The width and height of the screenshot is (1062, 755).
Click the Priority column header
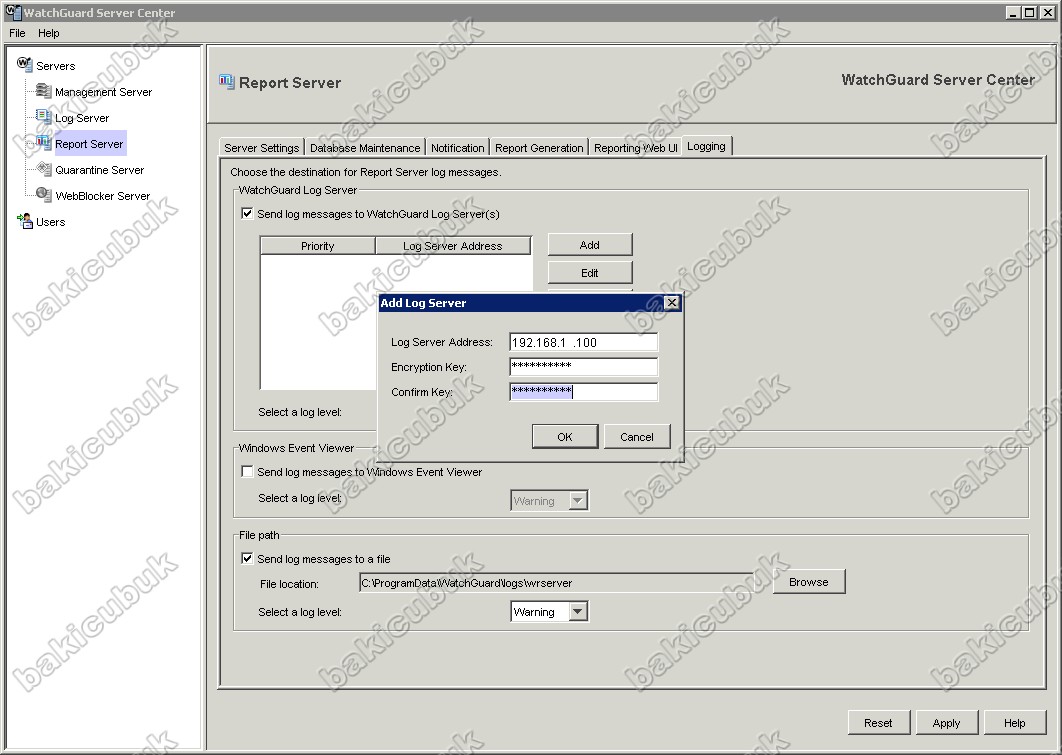[318, 246]
